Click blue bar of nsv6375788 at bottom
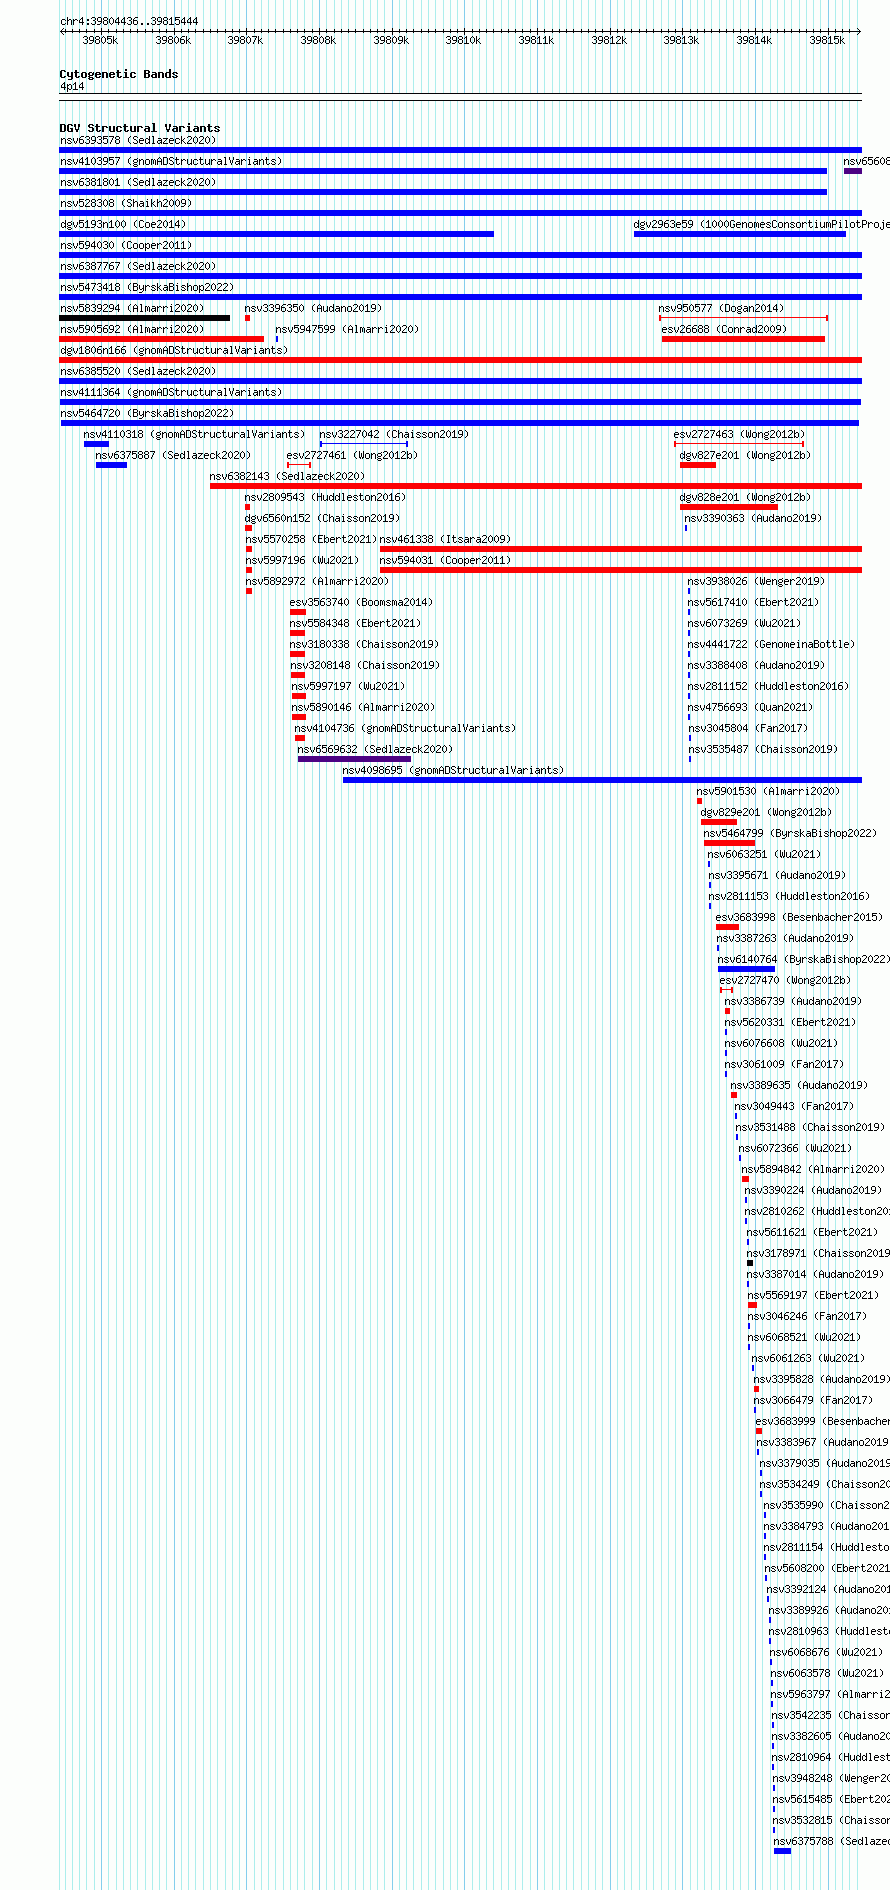890x1890 pixels. [782, 1851]
